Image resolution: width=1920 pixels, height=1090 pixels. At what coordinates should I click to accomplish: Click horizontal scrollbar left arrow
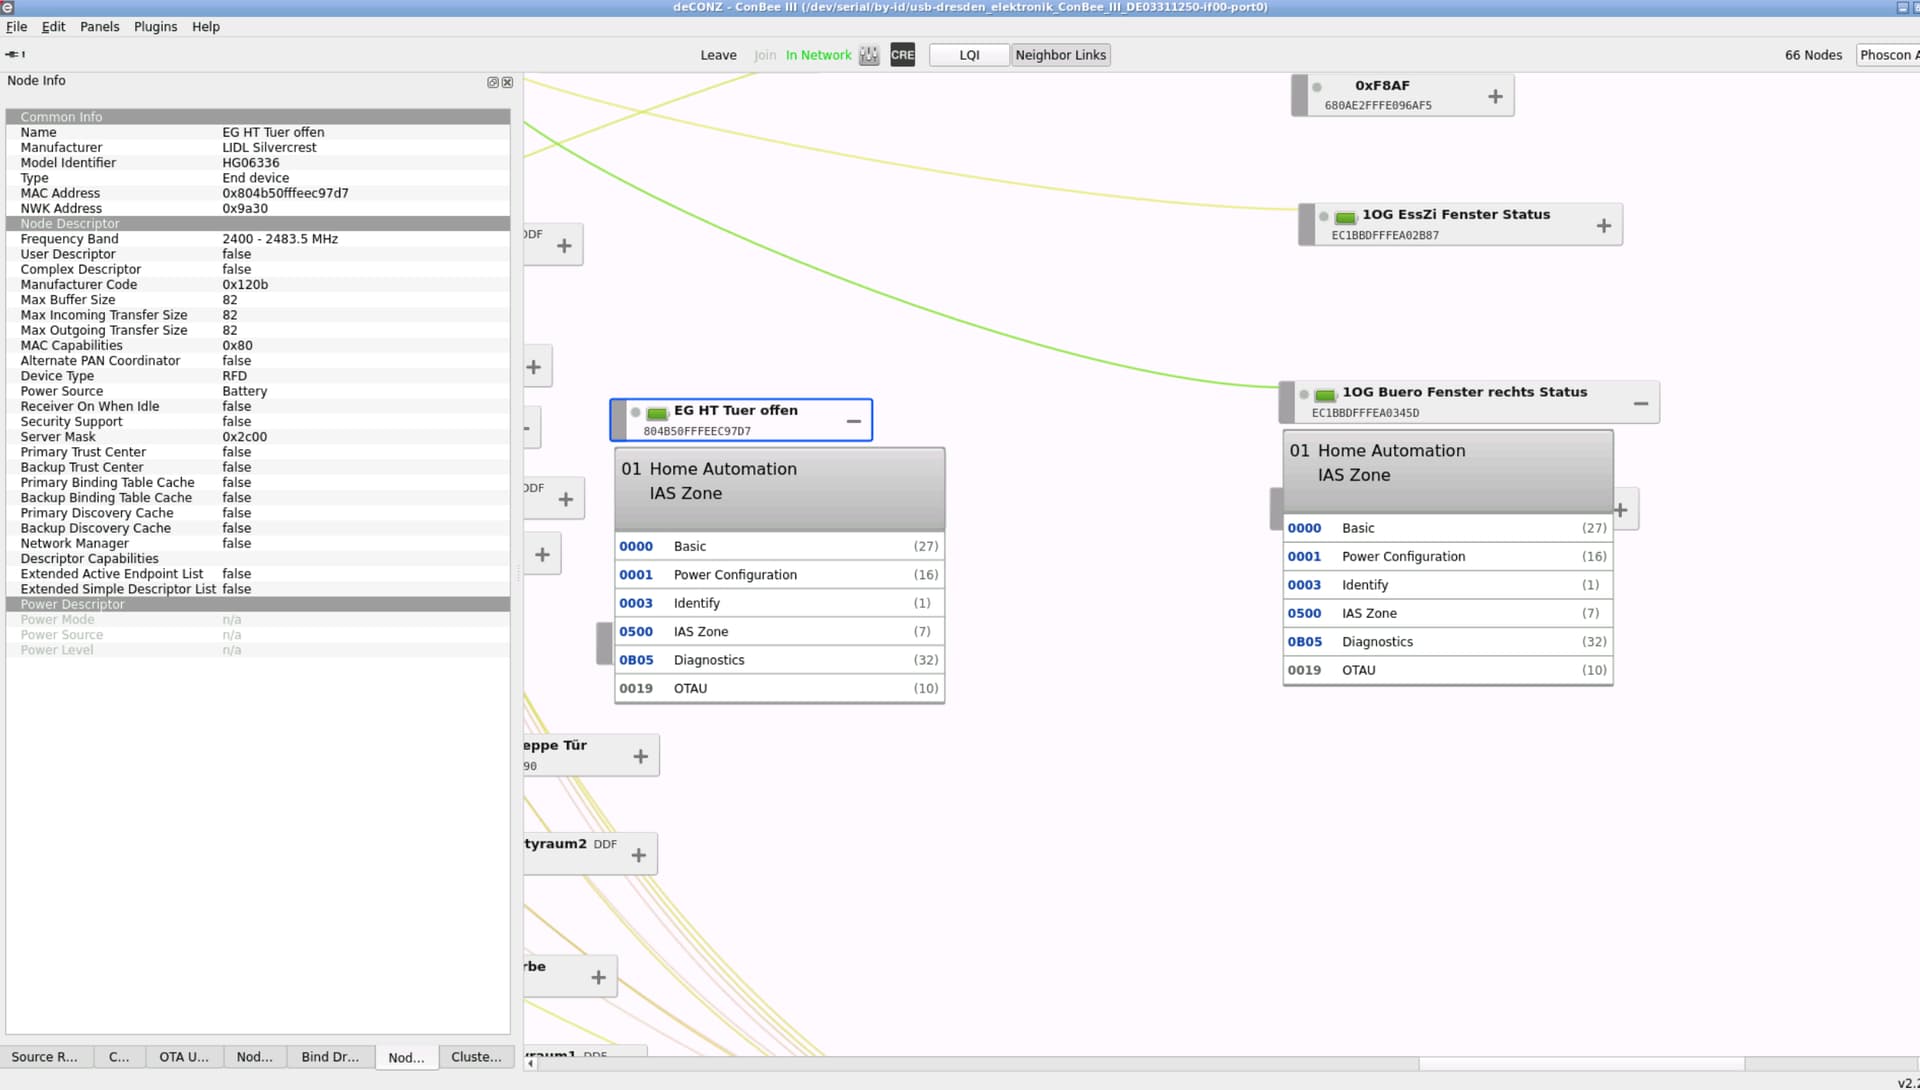point(531,1064)
